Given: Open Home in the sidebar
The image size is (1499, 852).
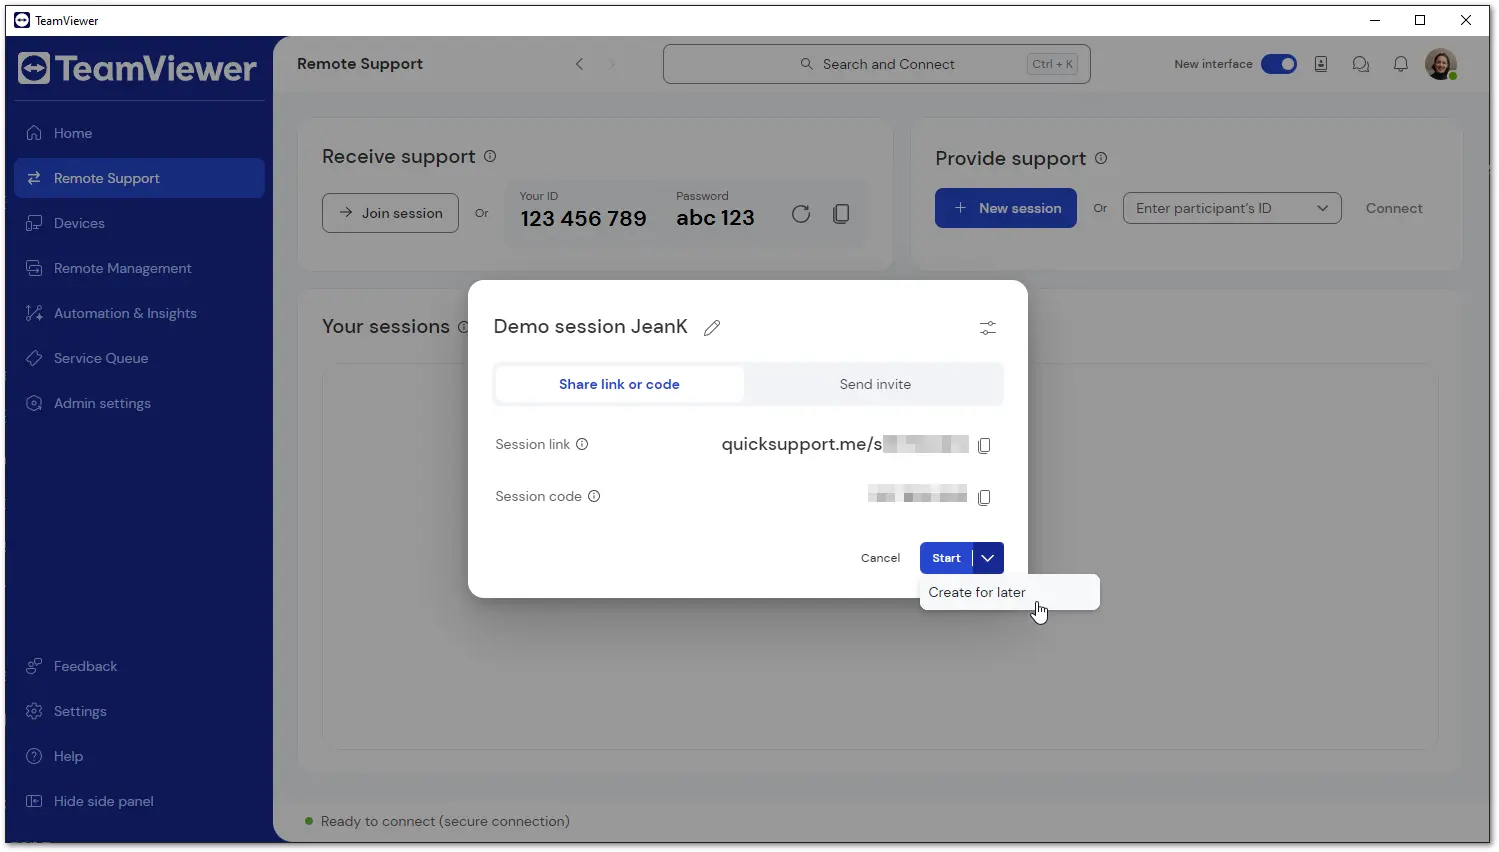Looking at the screenshot, I should point(140,133).
